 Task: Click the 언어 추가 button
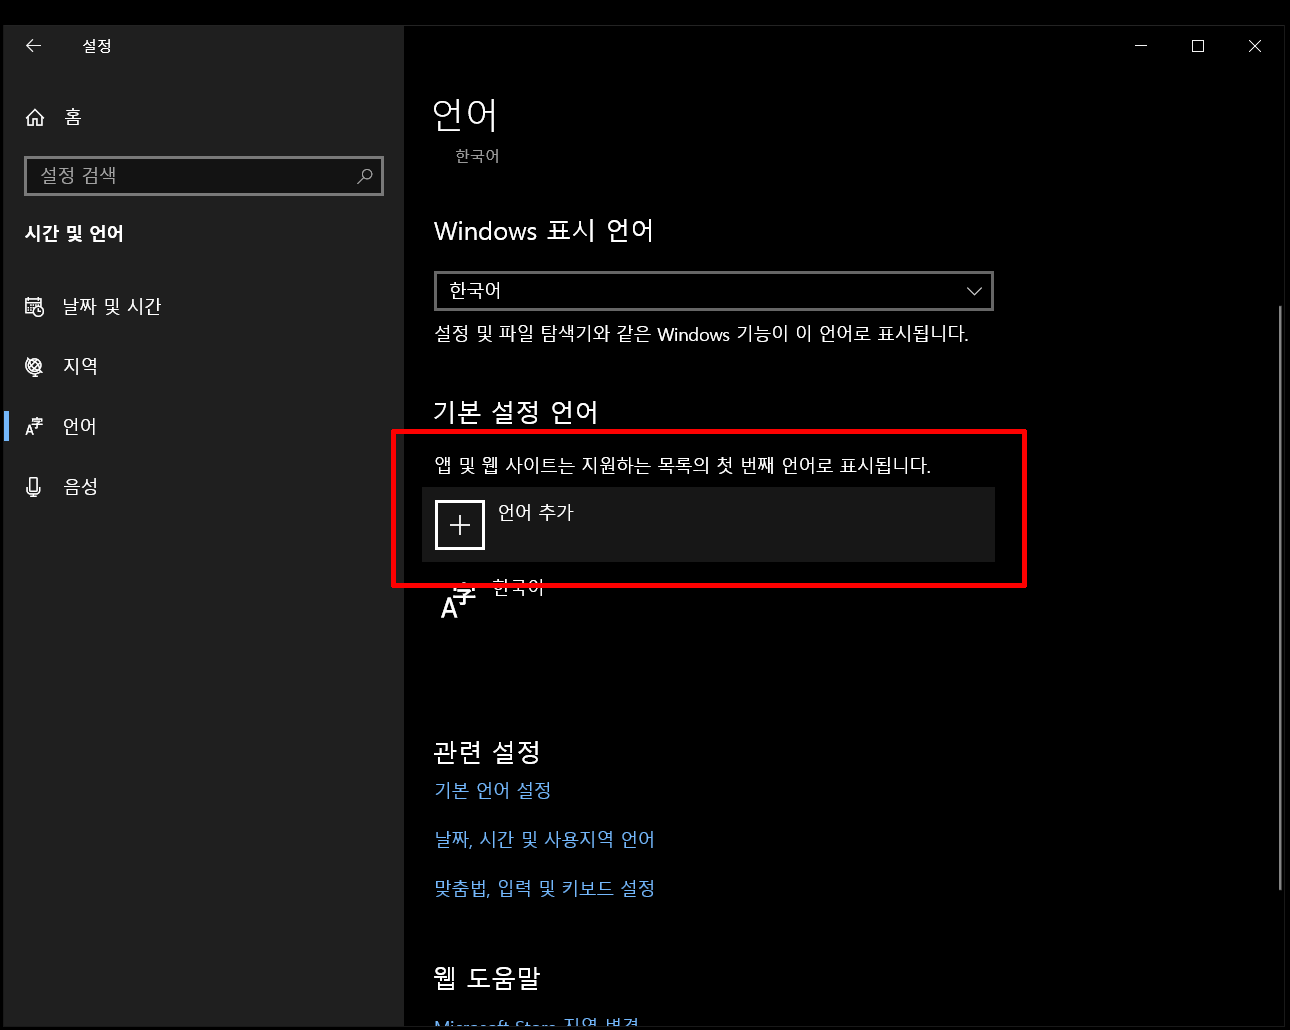708,525
